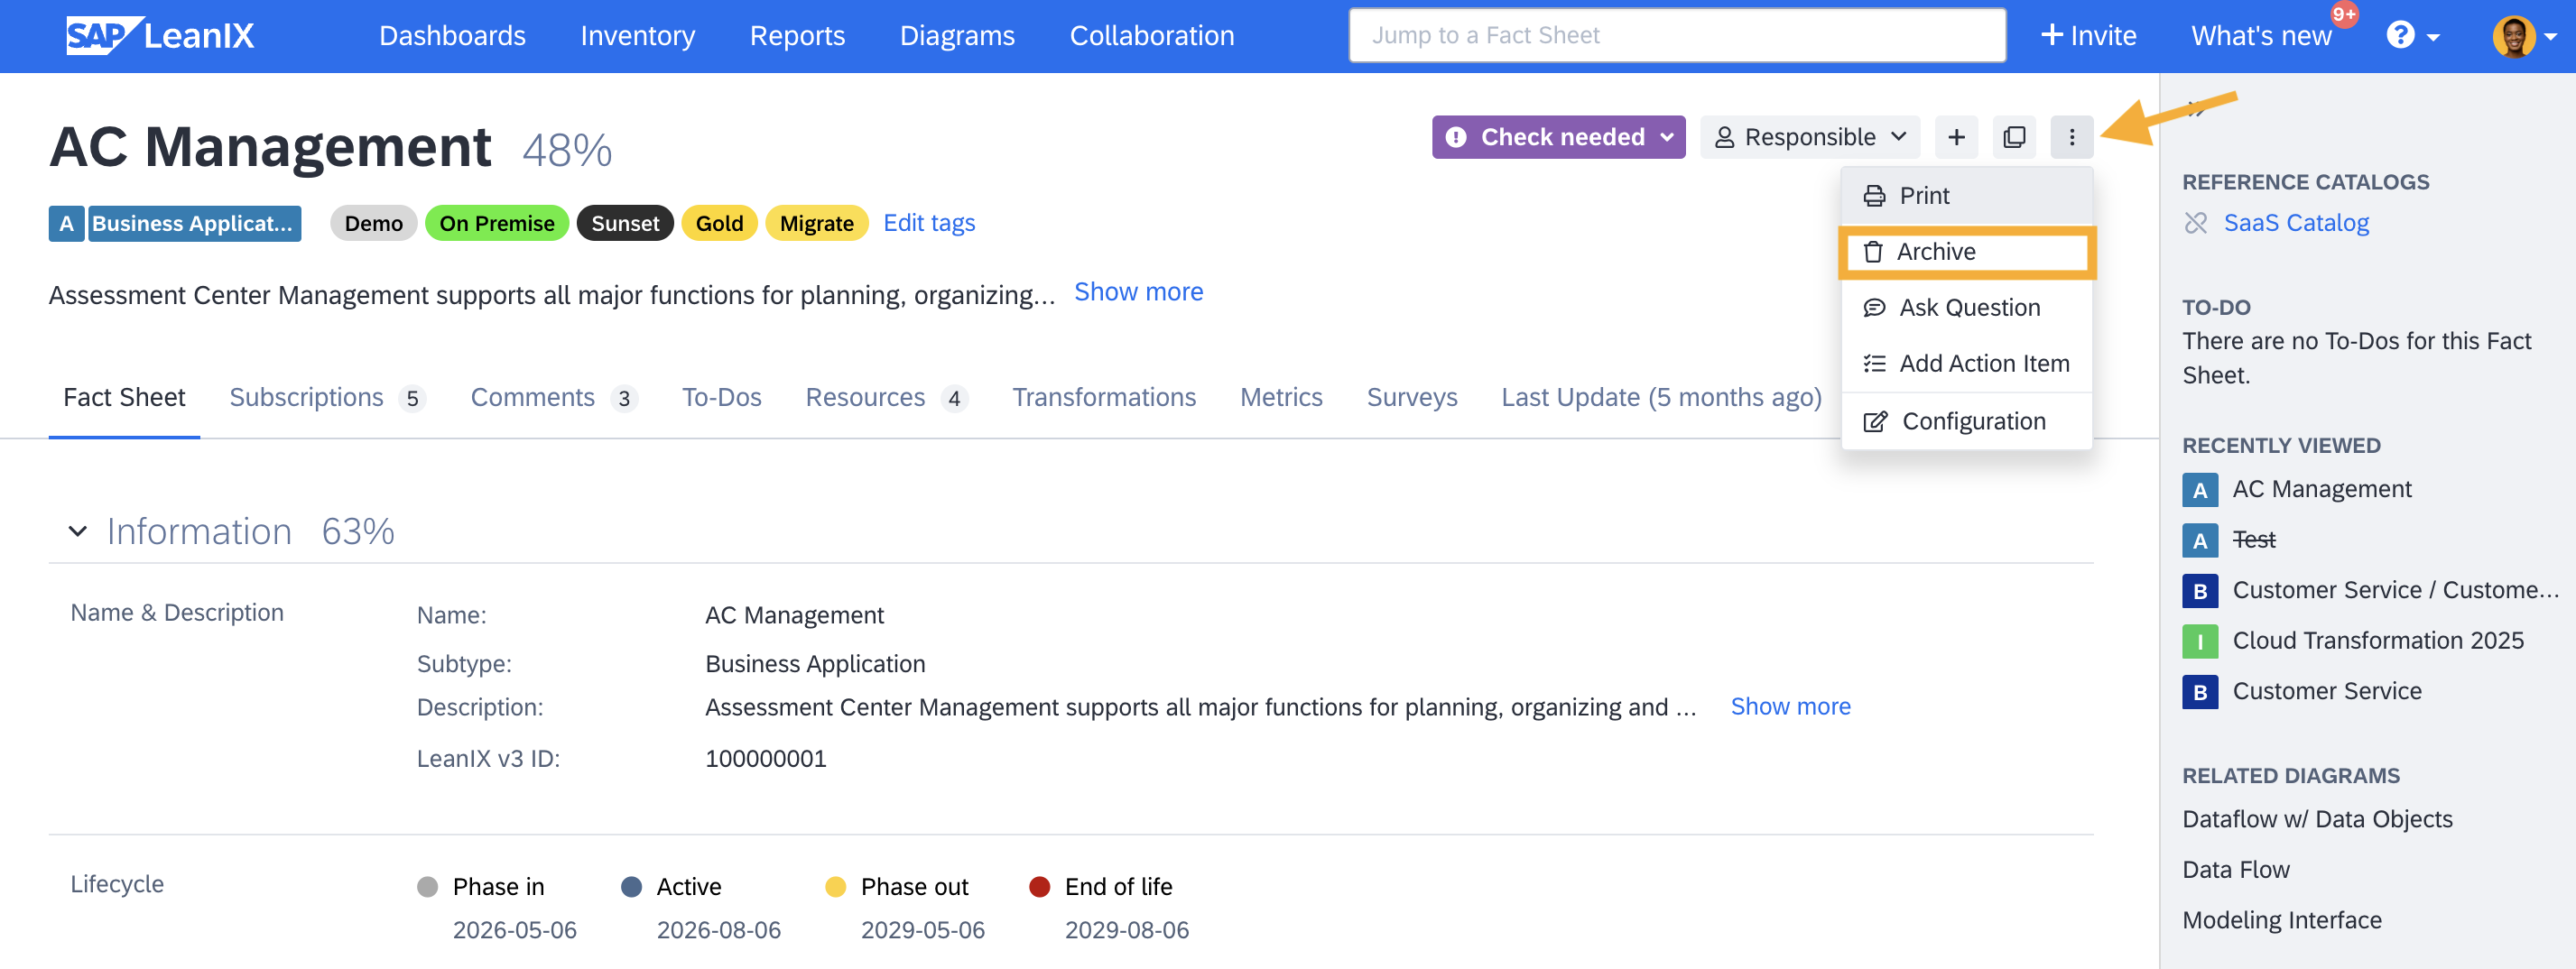
Task: Go to Dashboards in top navigation
Action: click(x=452, y=36)
